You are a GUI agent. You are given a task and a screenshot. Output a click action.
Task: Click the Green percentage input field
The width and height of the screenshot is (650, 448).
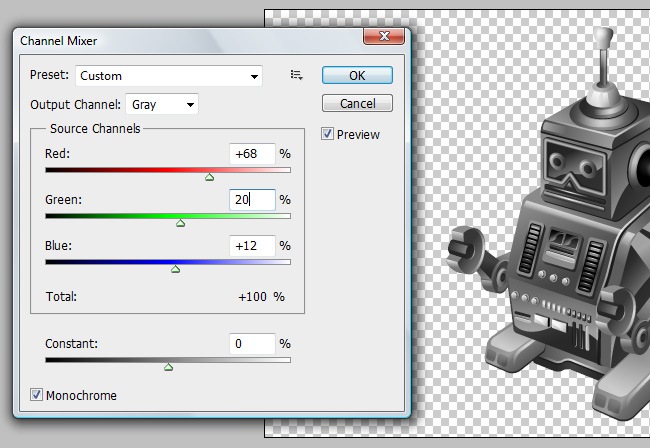(251, 200)
